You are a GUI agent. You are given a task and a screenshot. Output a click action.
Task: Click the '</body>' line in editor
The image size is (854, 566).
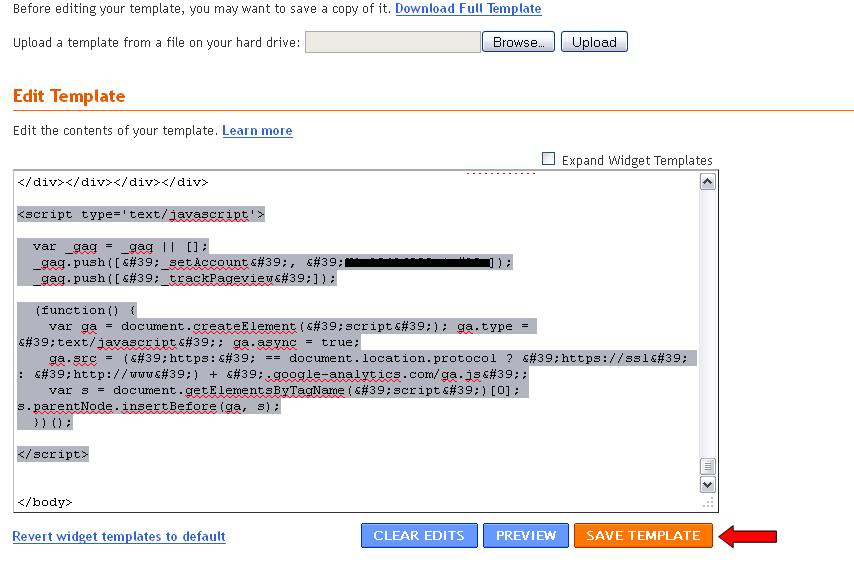tap(45, 502)
